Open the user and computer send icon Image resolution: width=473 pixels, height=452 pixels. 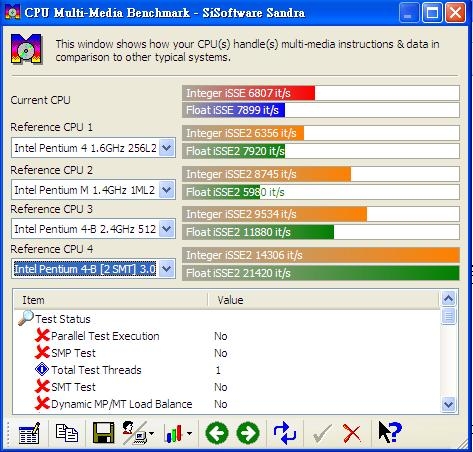(x=135, y=433)
